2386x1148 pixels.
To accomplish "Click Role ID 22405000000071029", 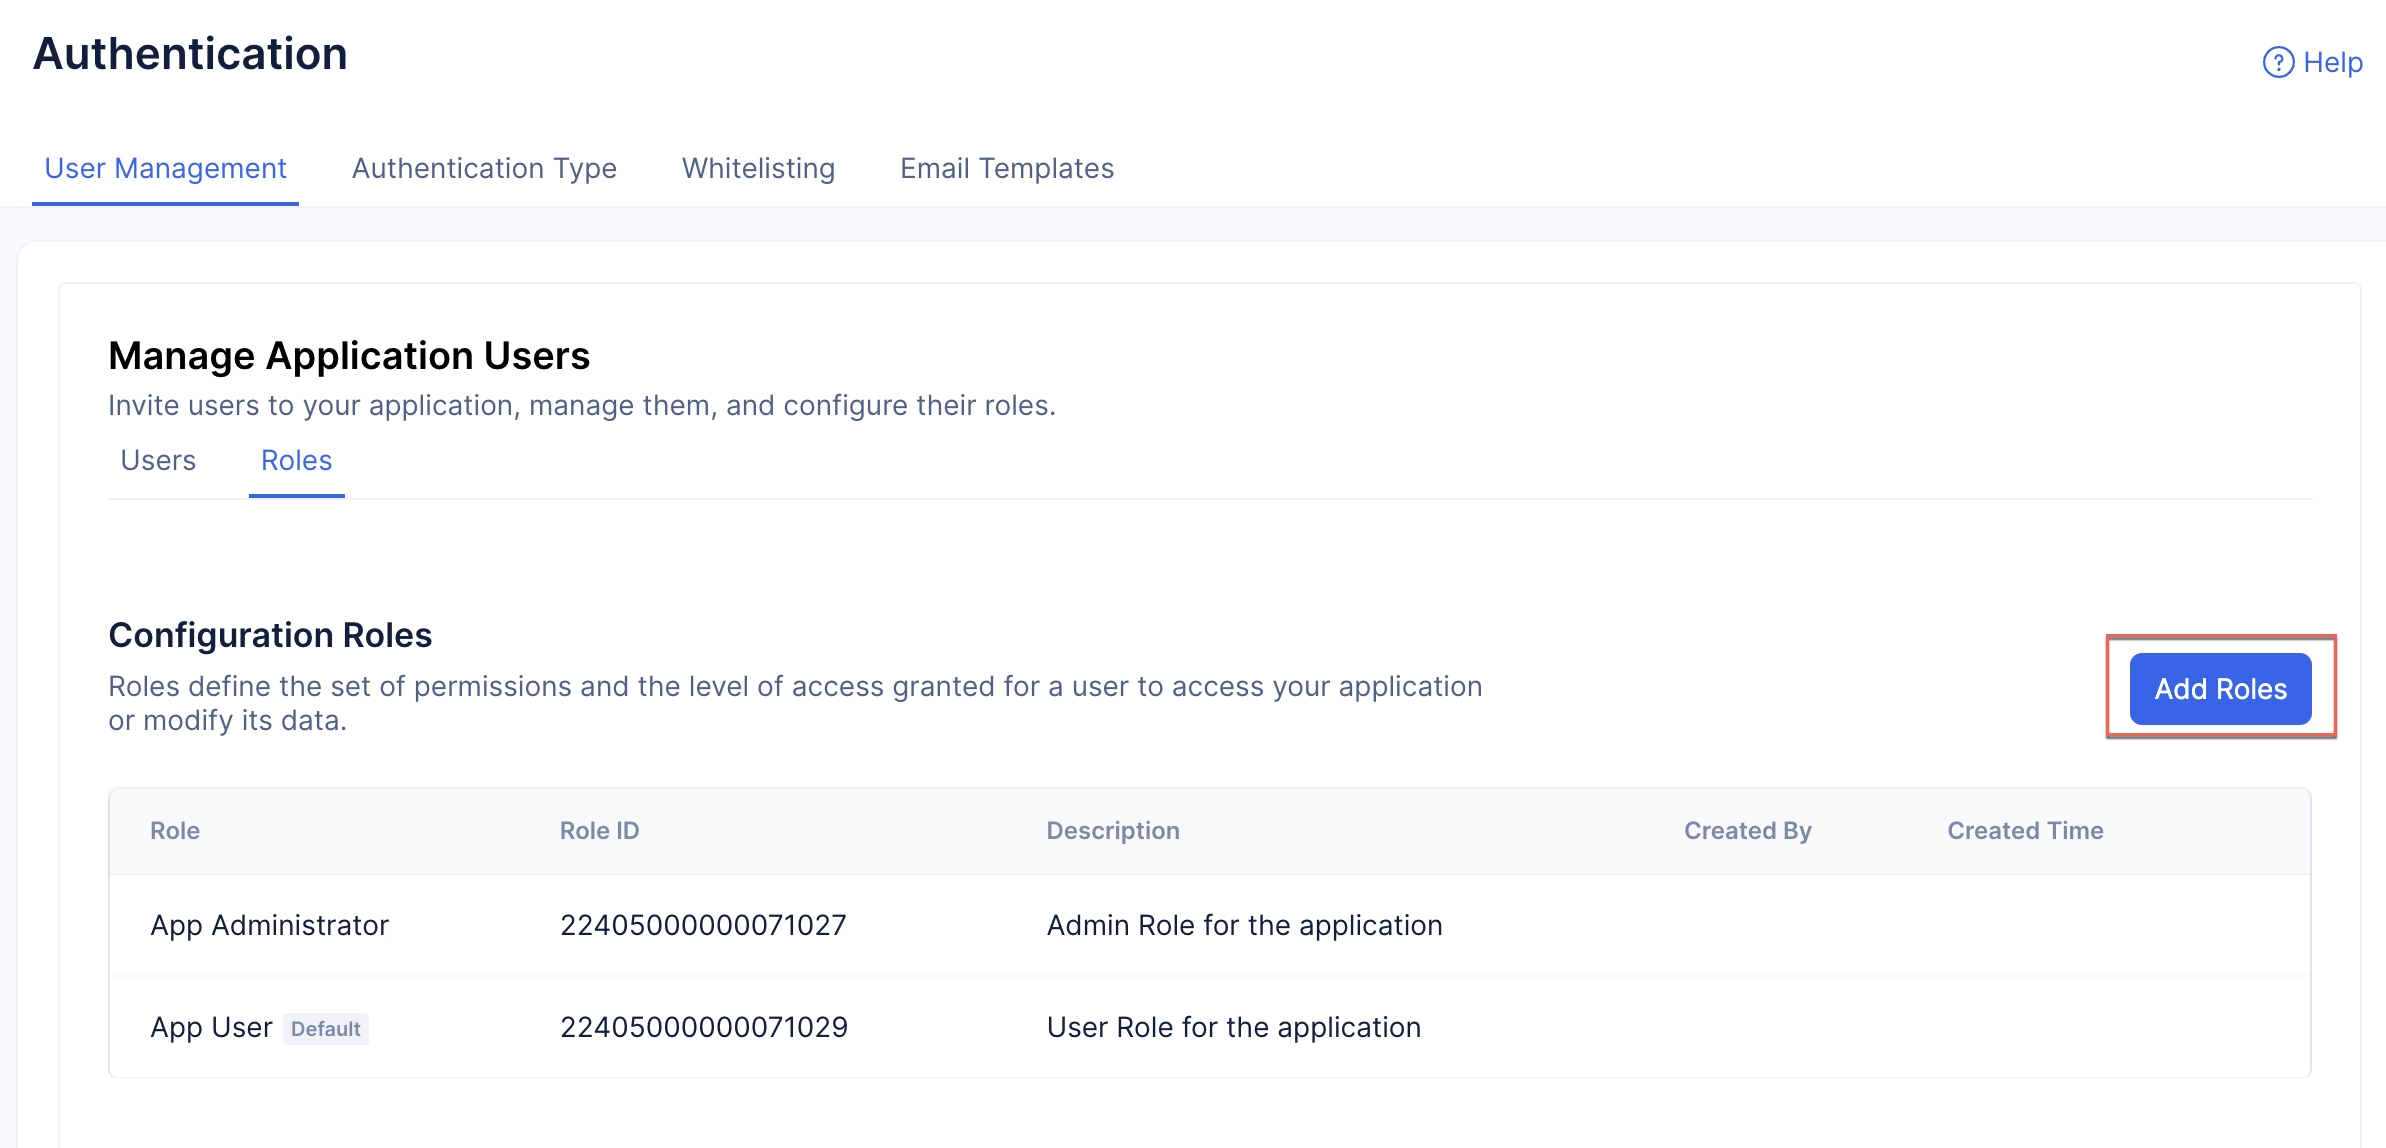I will click(x=704, y=1027).
